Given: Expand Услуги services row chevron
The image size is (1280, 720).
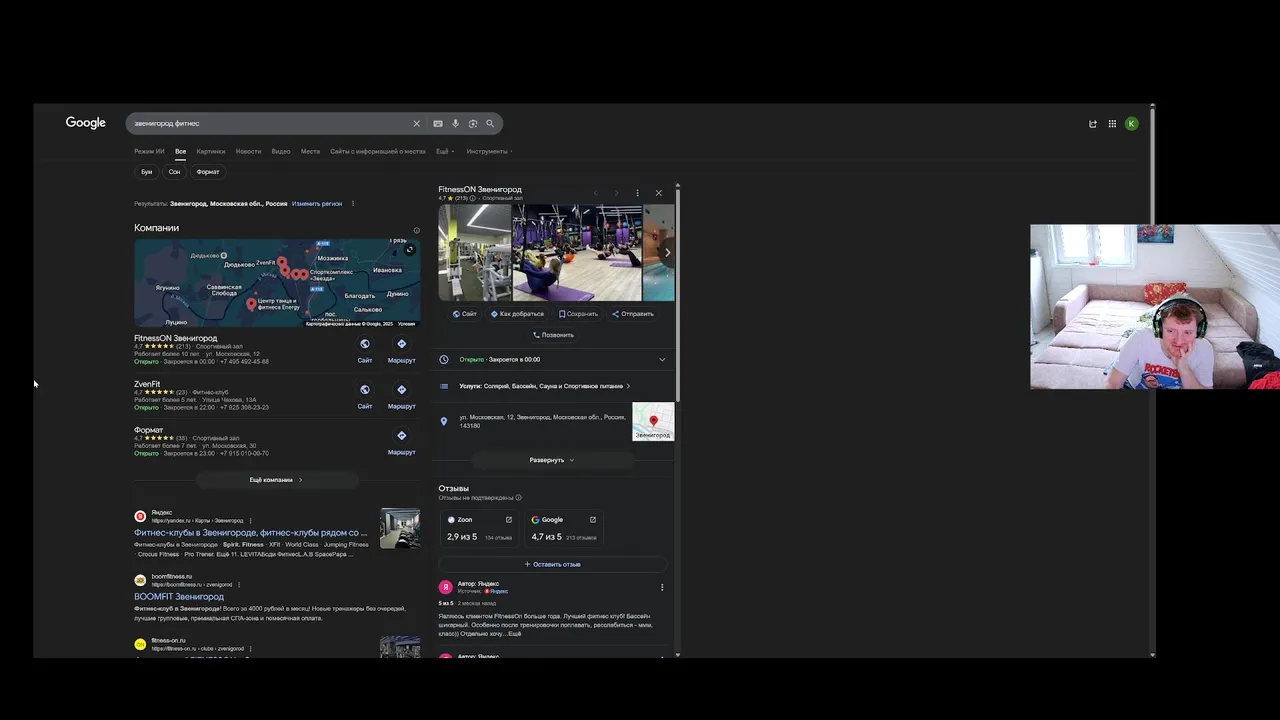Looking at the screenshot, I should tap(628, 386).
